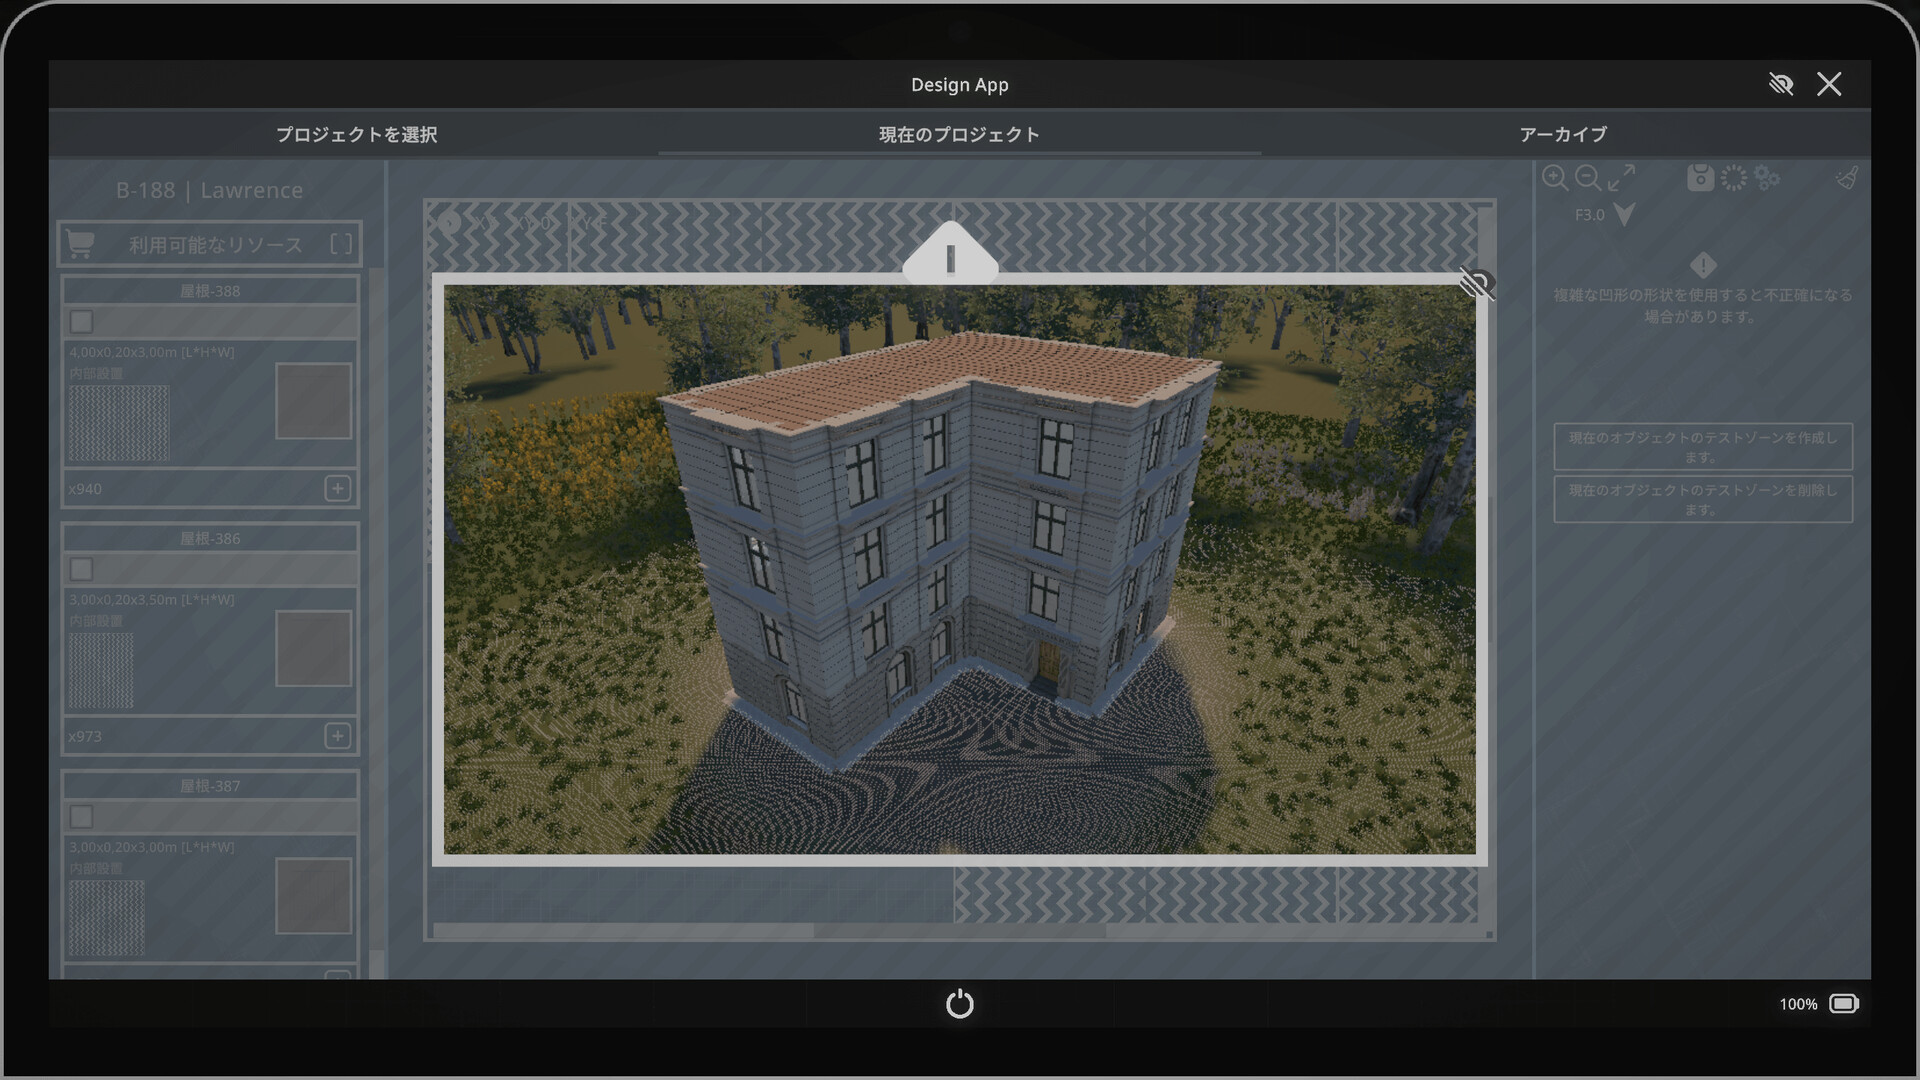The image size is (1920, 1080).
Task: Open the gears settings icon
Action: click(x=1767, y=178)
